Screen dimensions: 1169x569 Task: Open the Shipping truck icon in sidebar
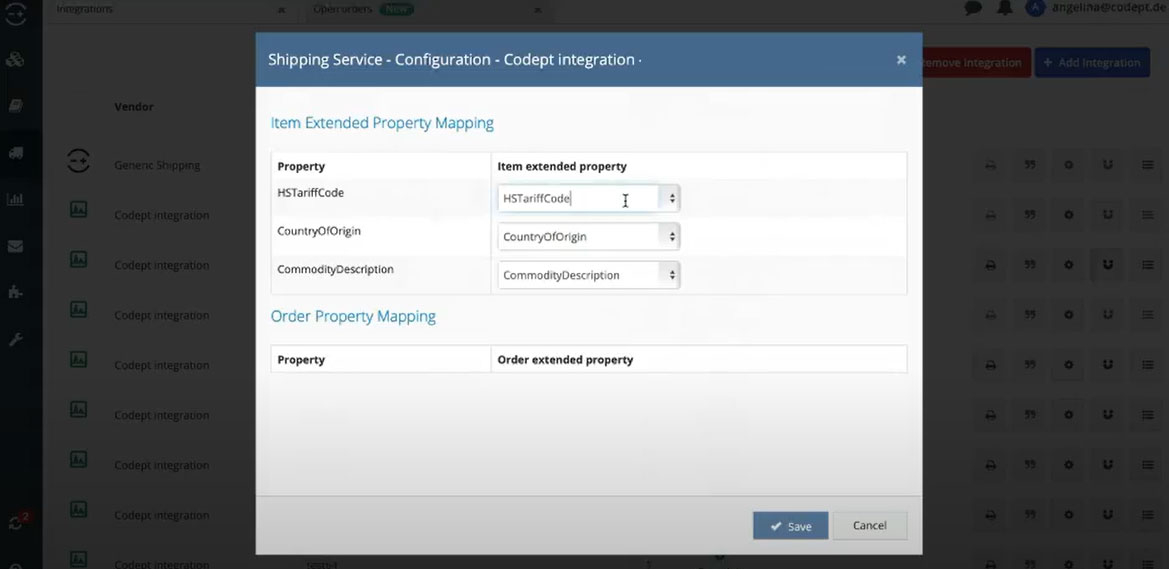coord(15,153)
